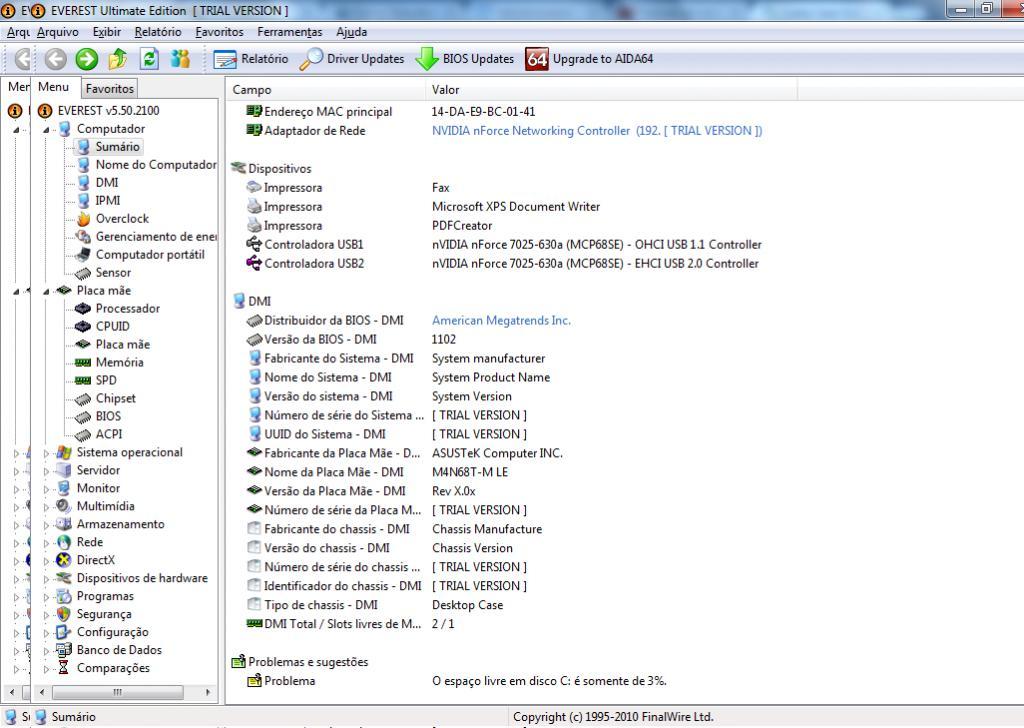Check for Driver Updates

point(352,59)
